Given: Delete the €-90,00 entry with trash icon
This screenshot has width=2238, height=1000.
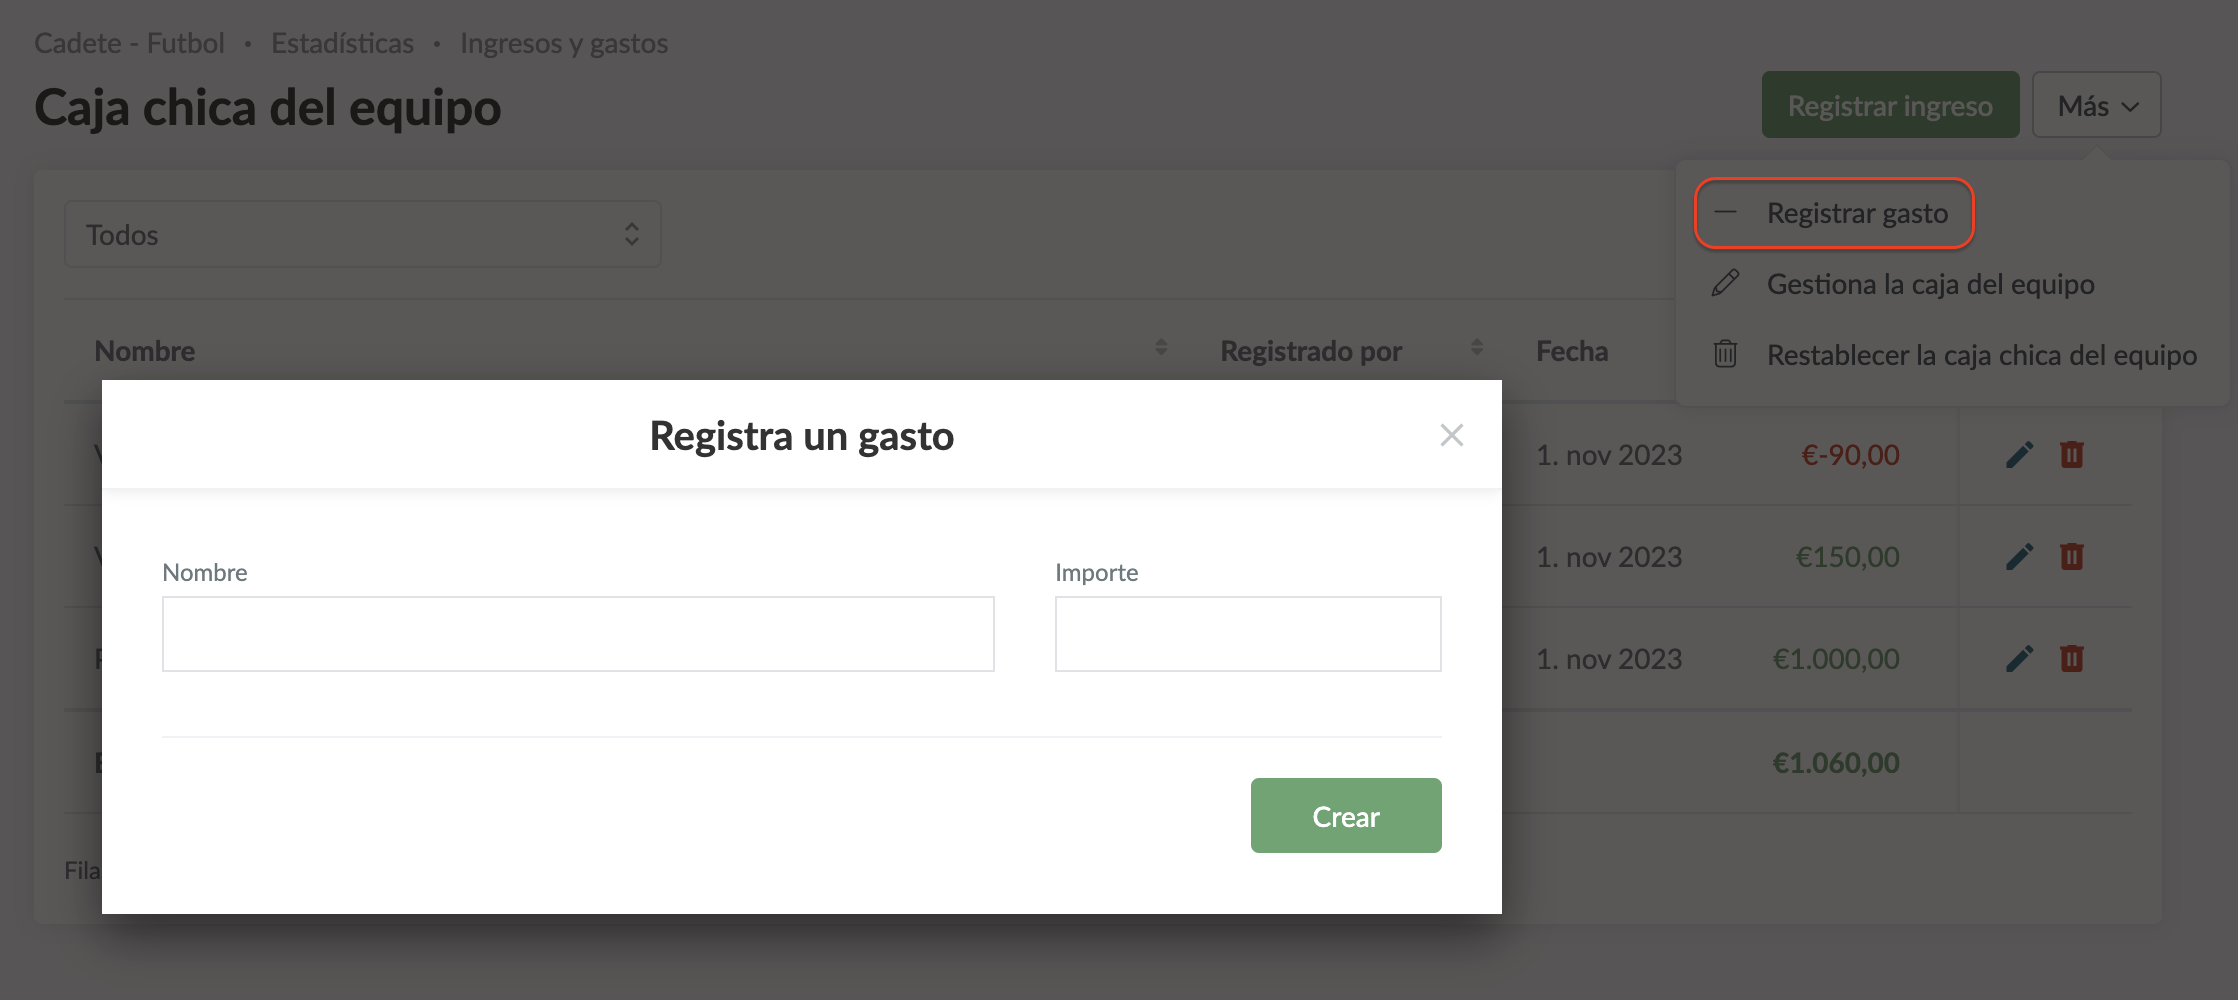Looking at the screenshot, I should (2071, 455).
